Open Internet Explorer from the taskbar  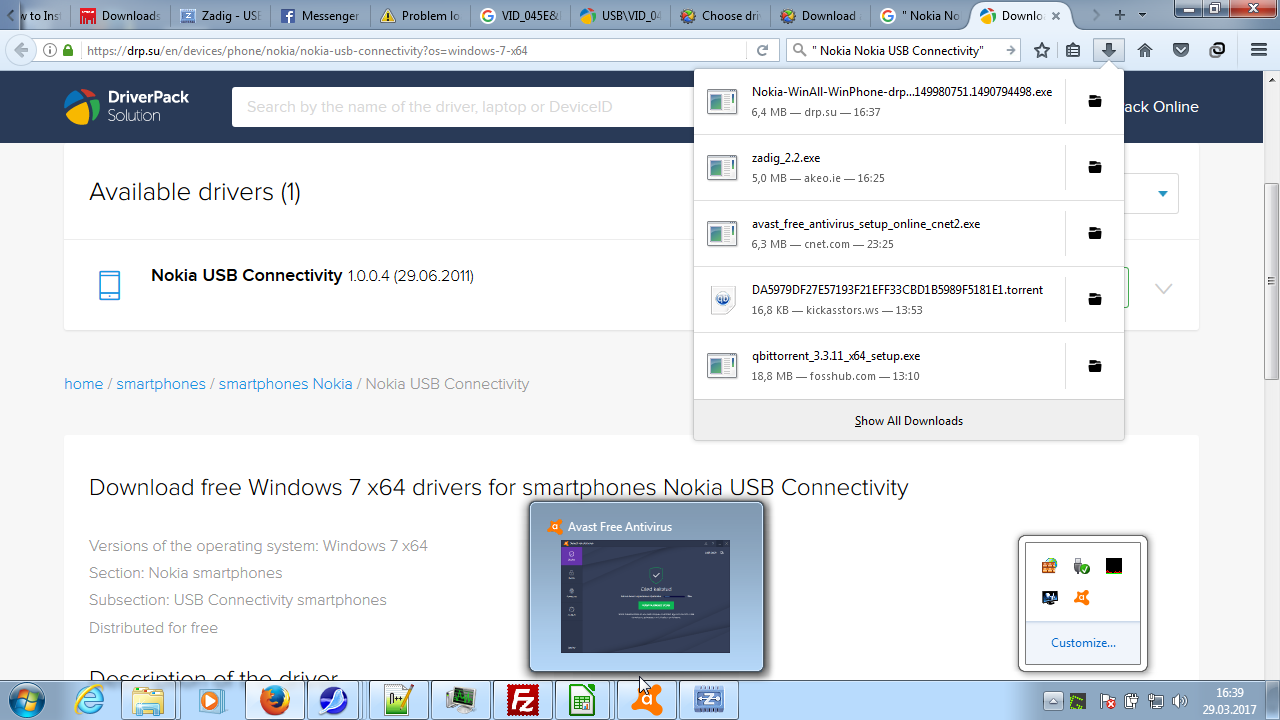click(90, 700)
